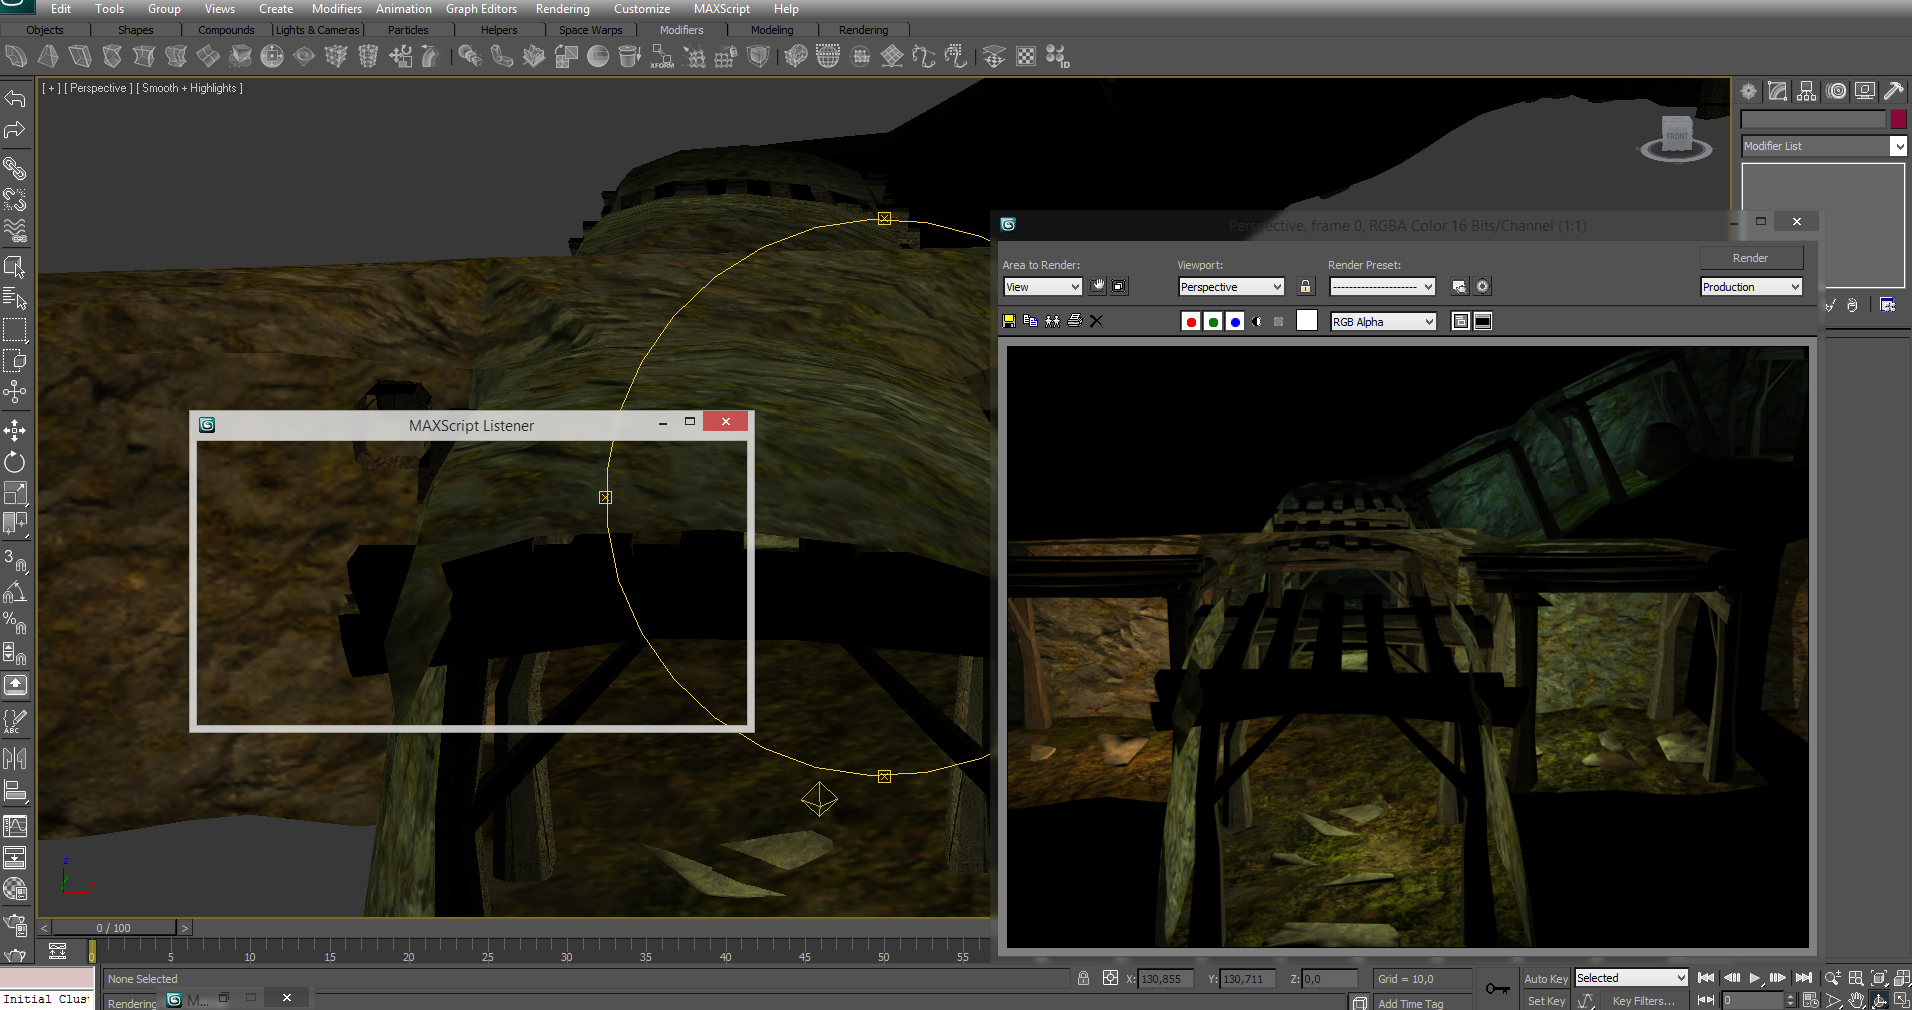Click the Set Keys key icon
Viewport: 1912px width, 1010px height.
[x=1497, y=989]
